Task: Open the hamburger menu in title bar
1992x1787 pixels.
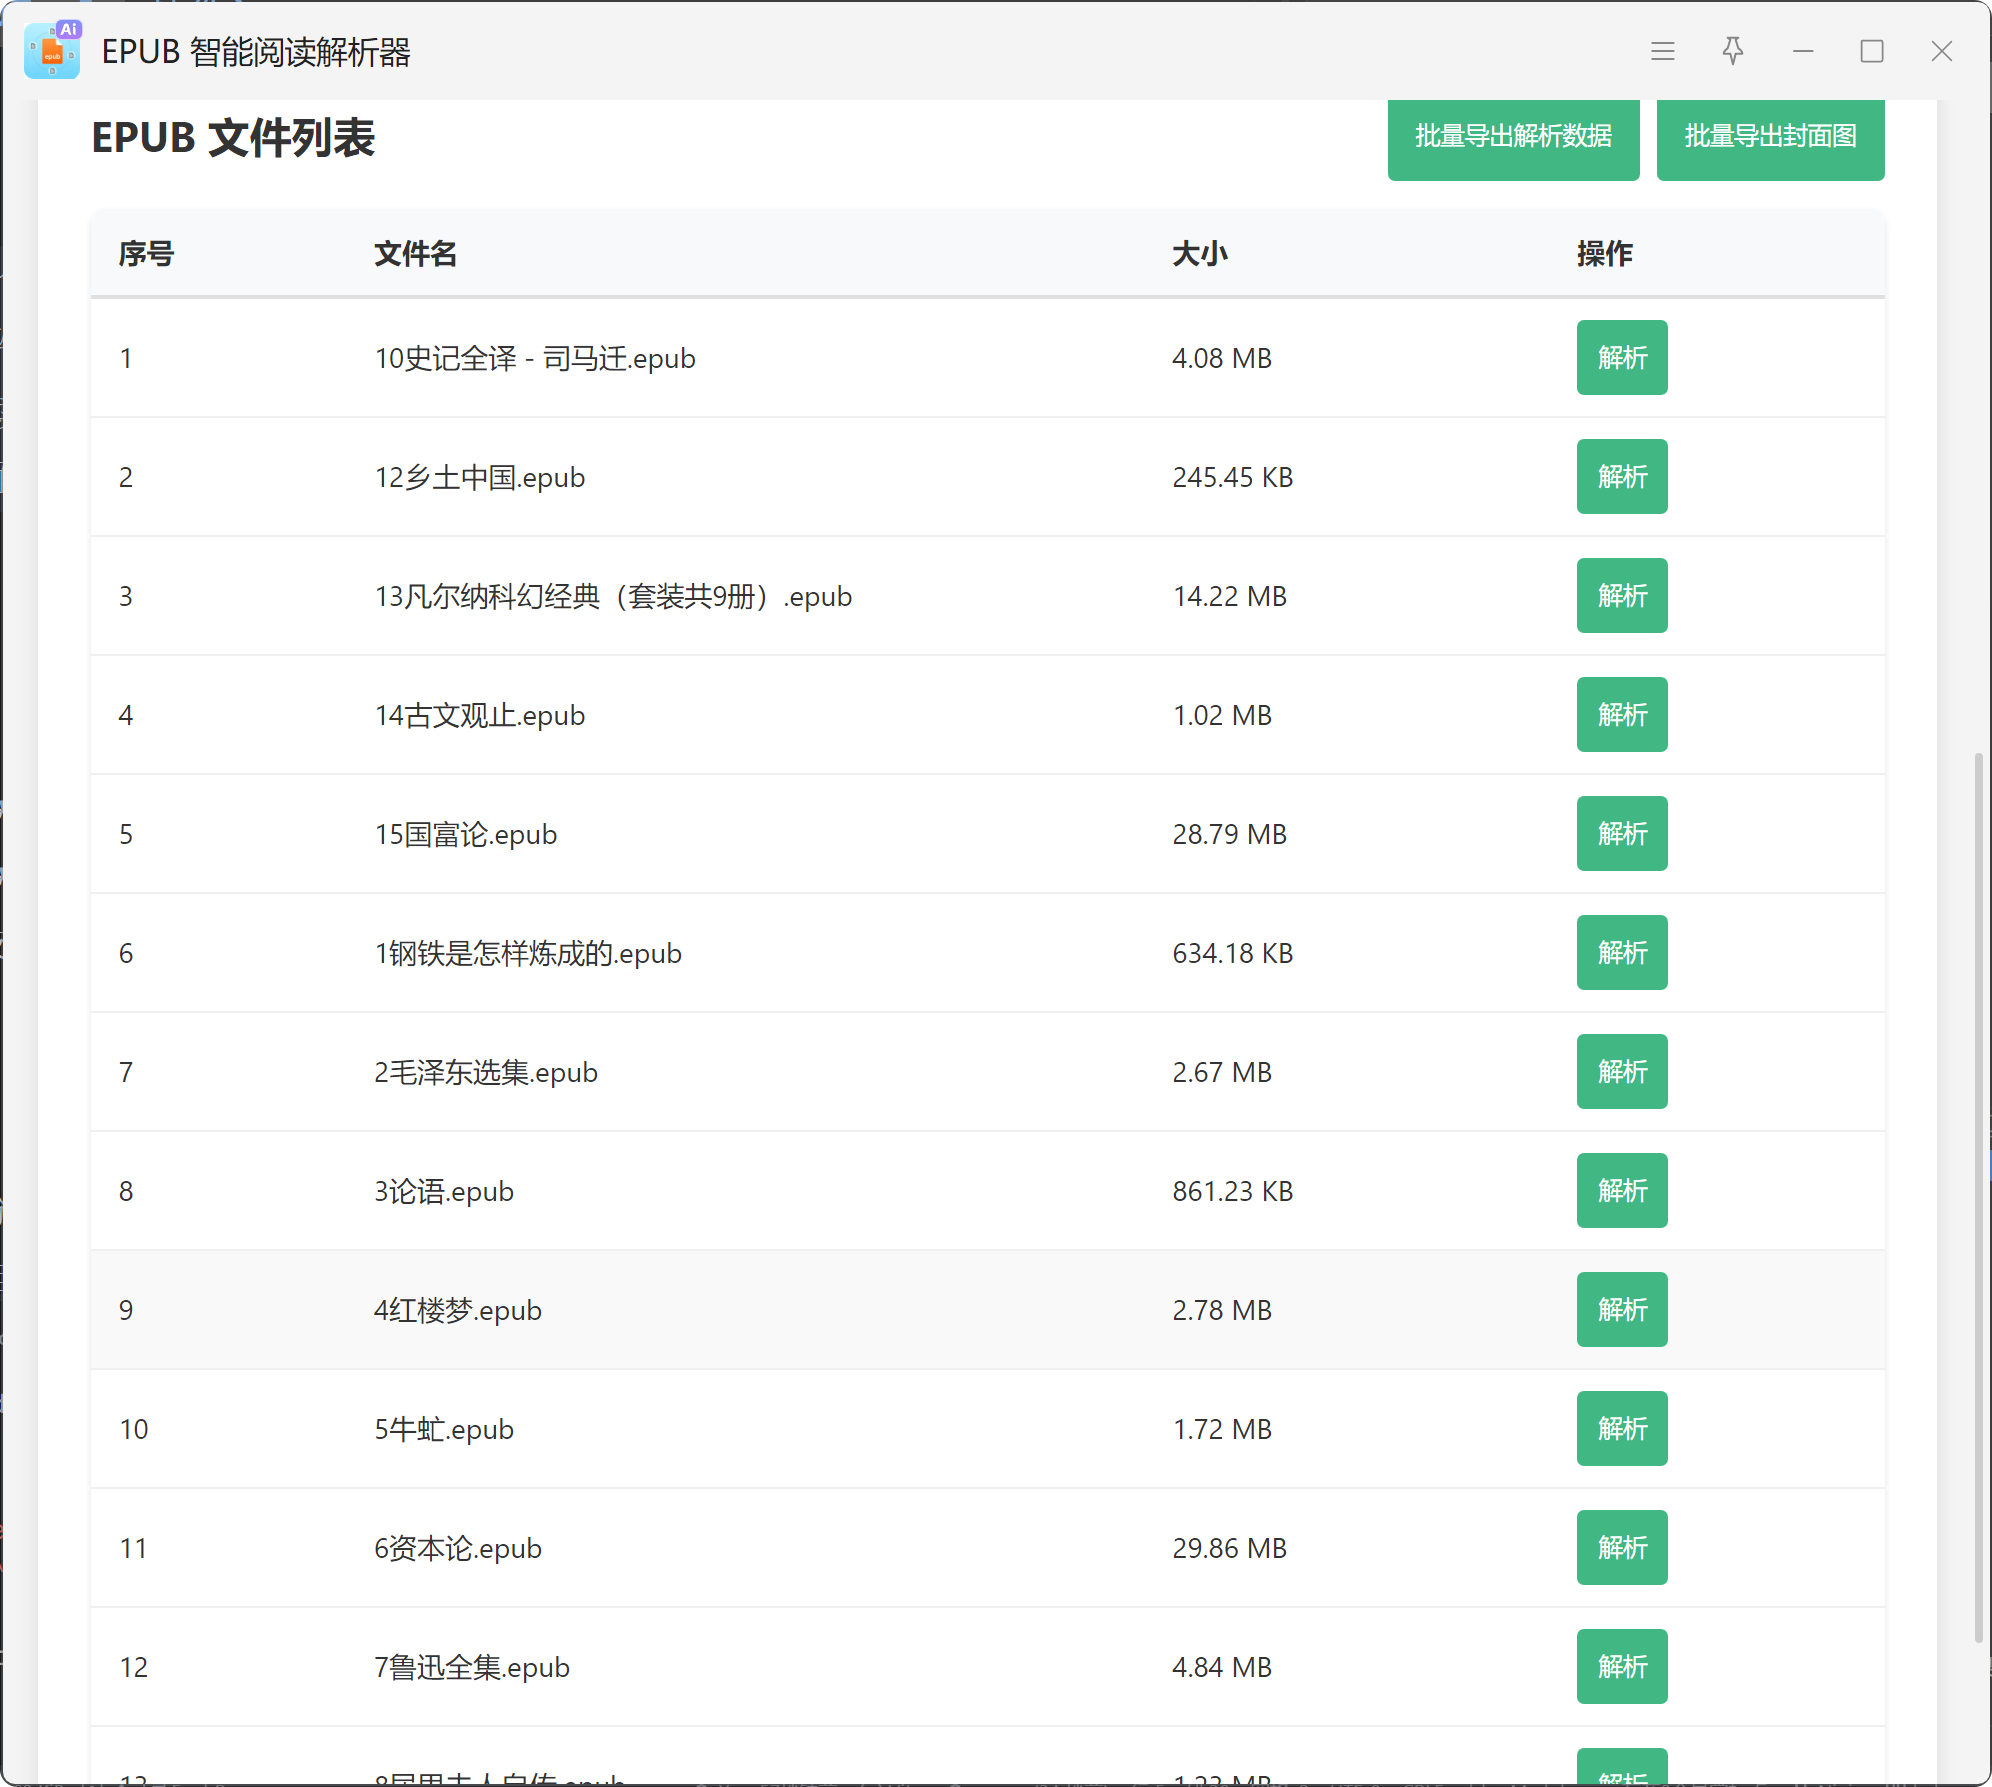Action: point(1662,51)
